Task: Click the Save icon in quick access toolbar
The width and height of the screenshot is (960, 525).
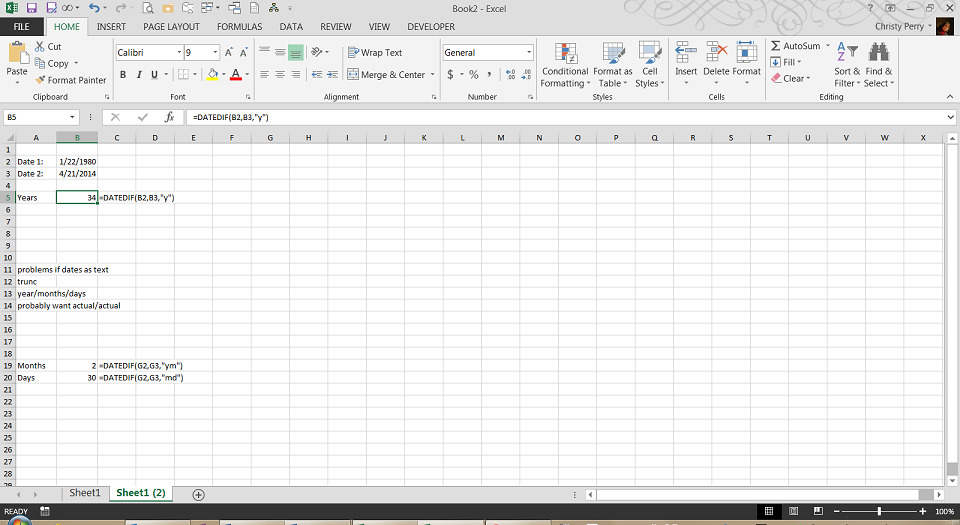Action: 31,8
